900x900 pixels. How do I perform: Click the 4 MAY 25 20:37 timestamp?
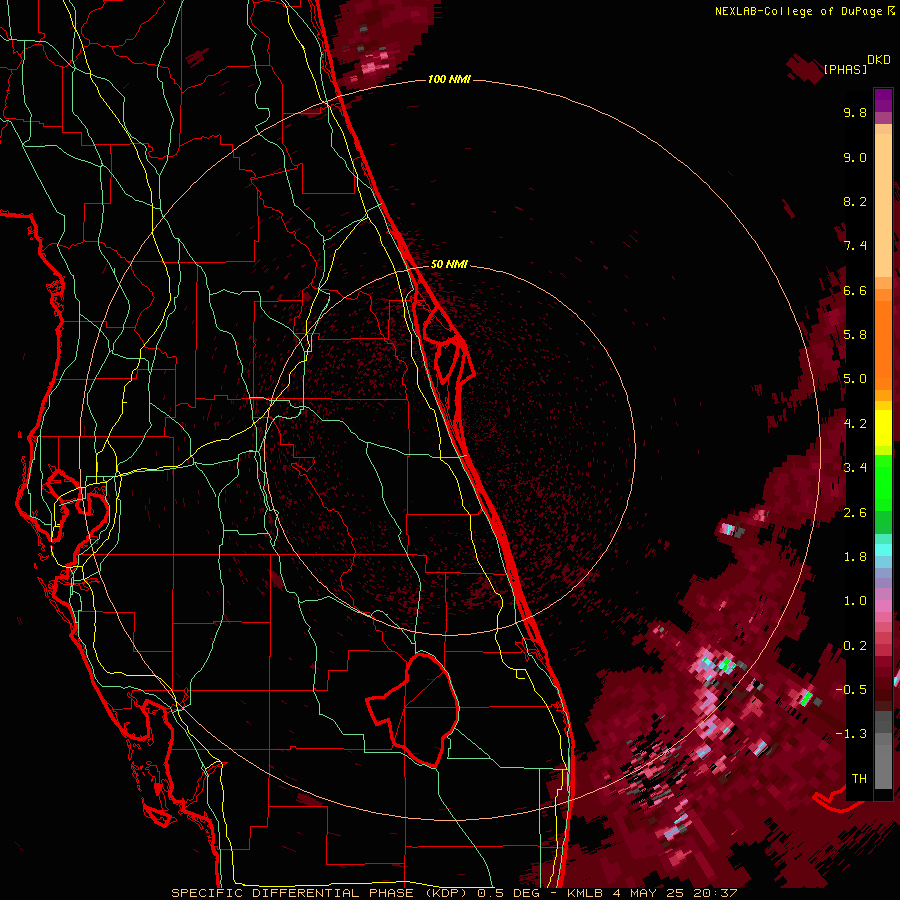(674, 893)
